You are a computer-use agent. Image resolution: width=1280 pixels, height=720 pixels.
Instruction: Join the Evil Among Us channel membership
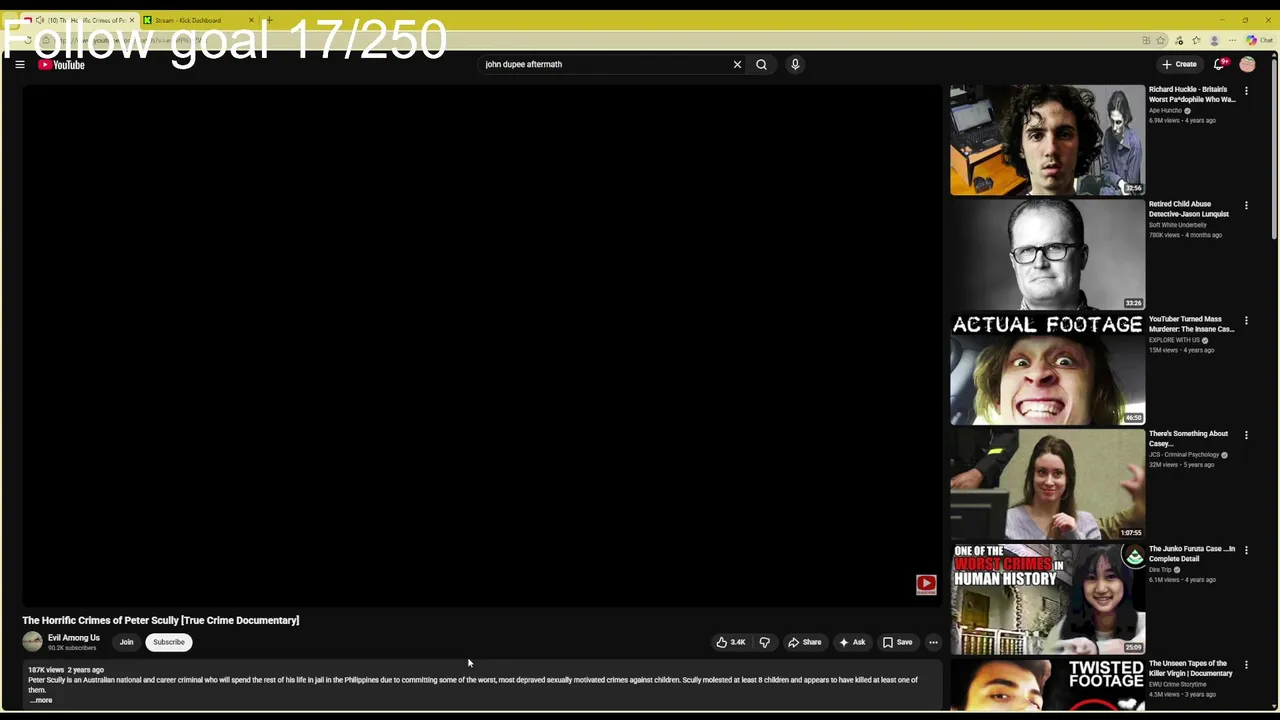[126, 642]
